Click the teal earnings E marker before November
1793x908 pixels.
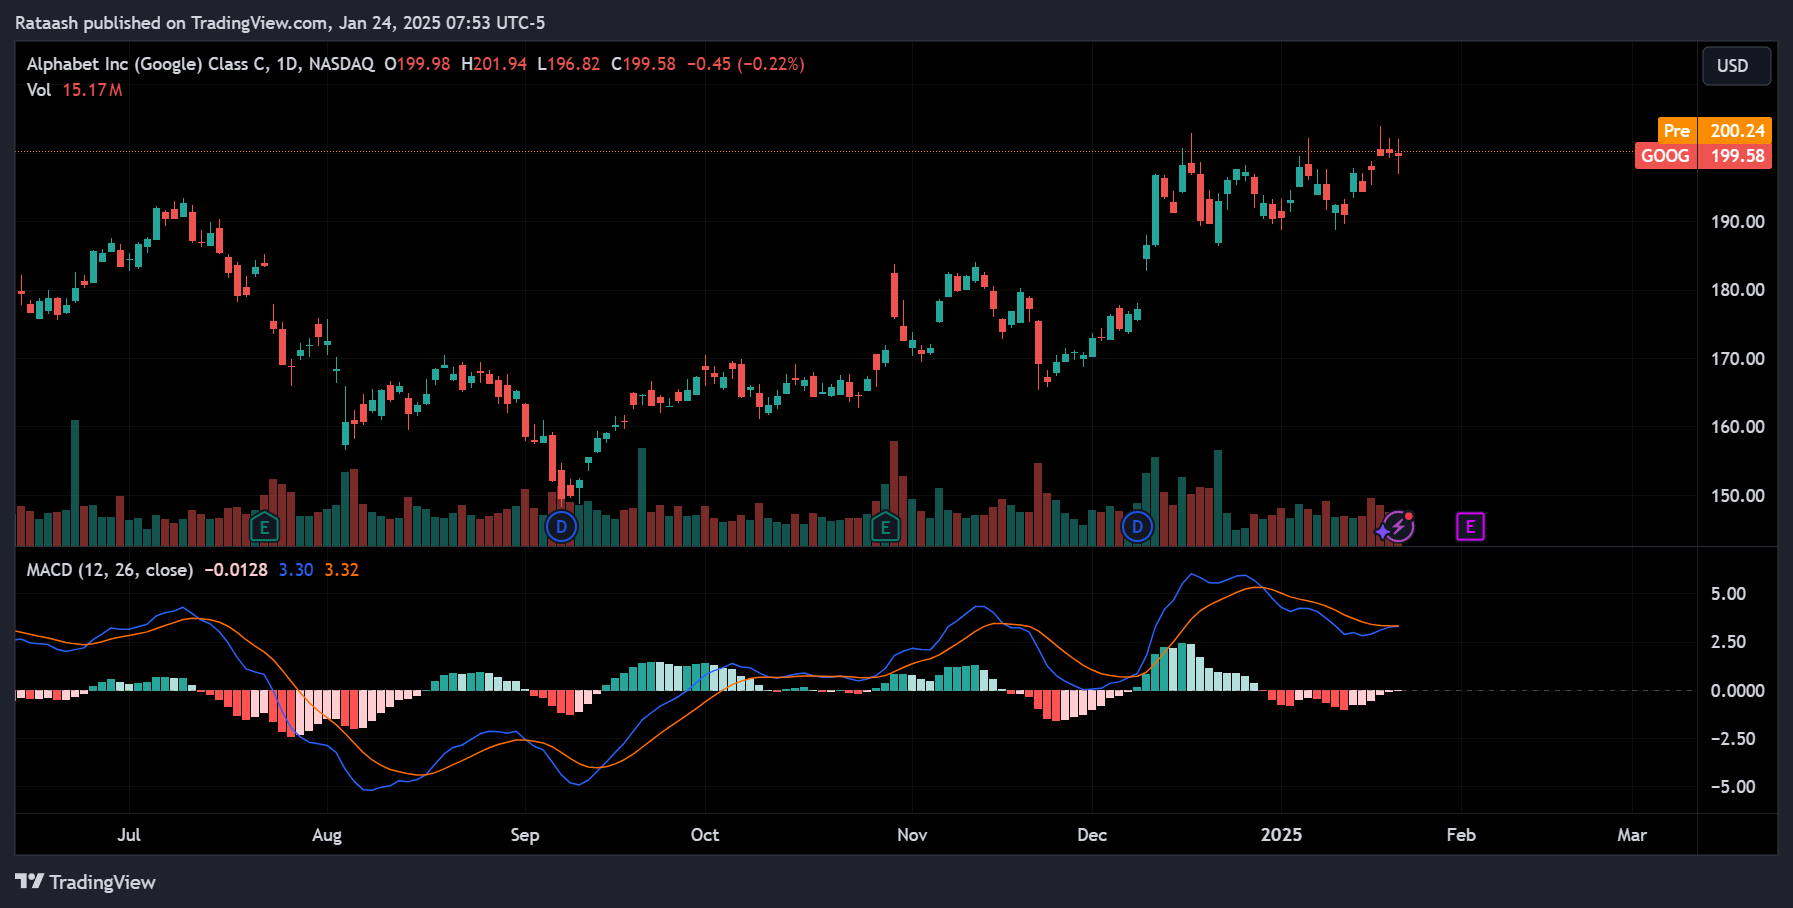885,527
